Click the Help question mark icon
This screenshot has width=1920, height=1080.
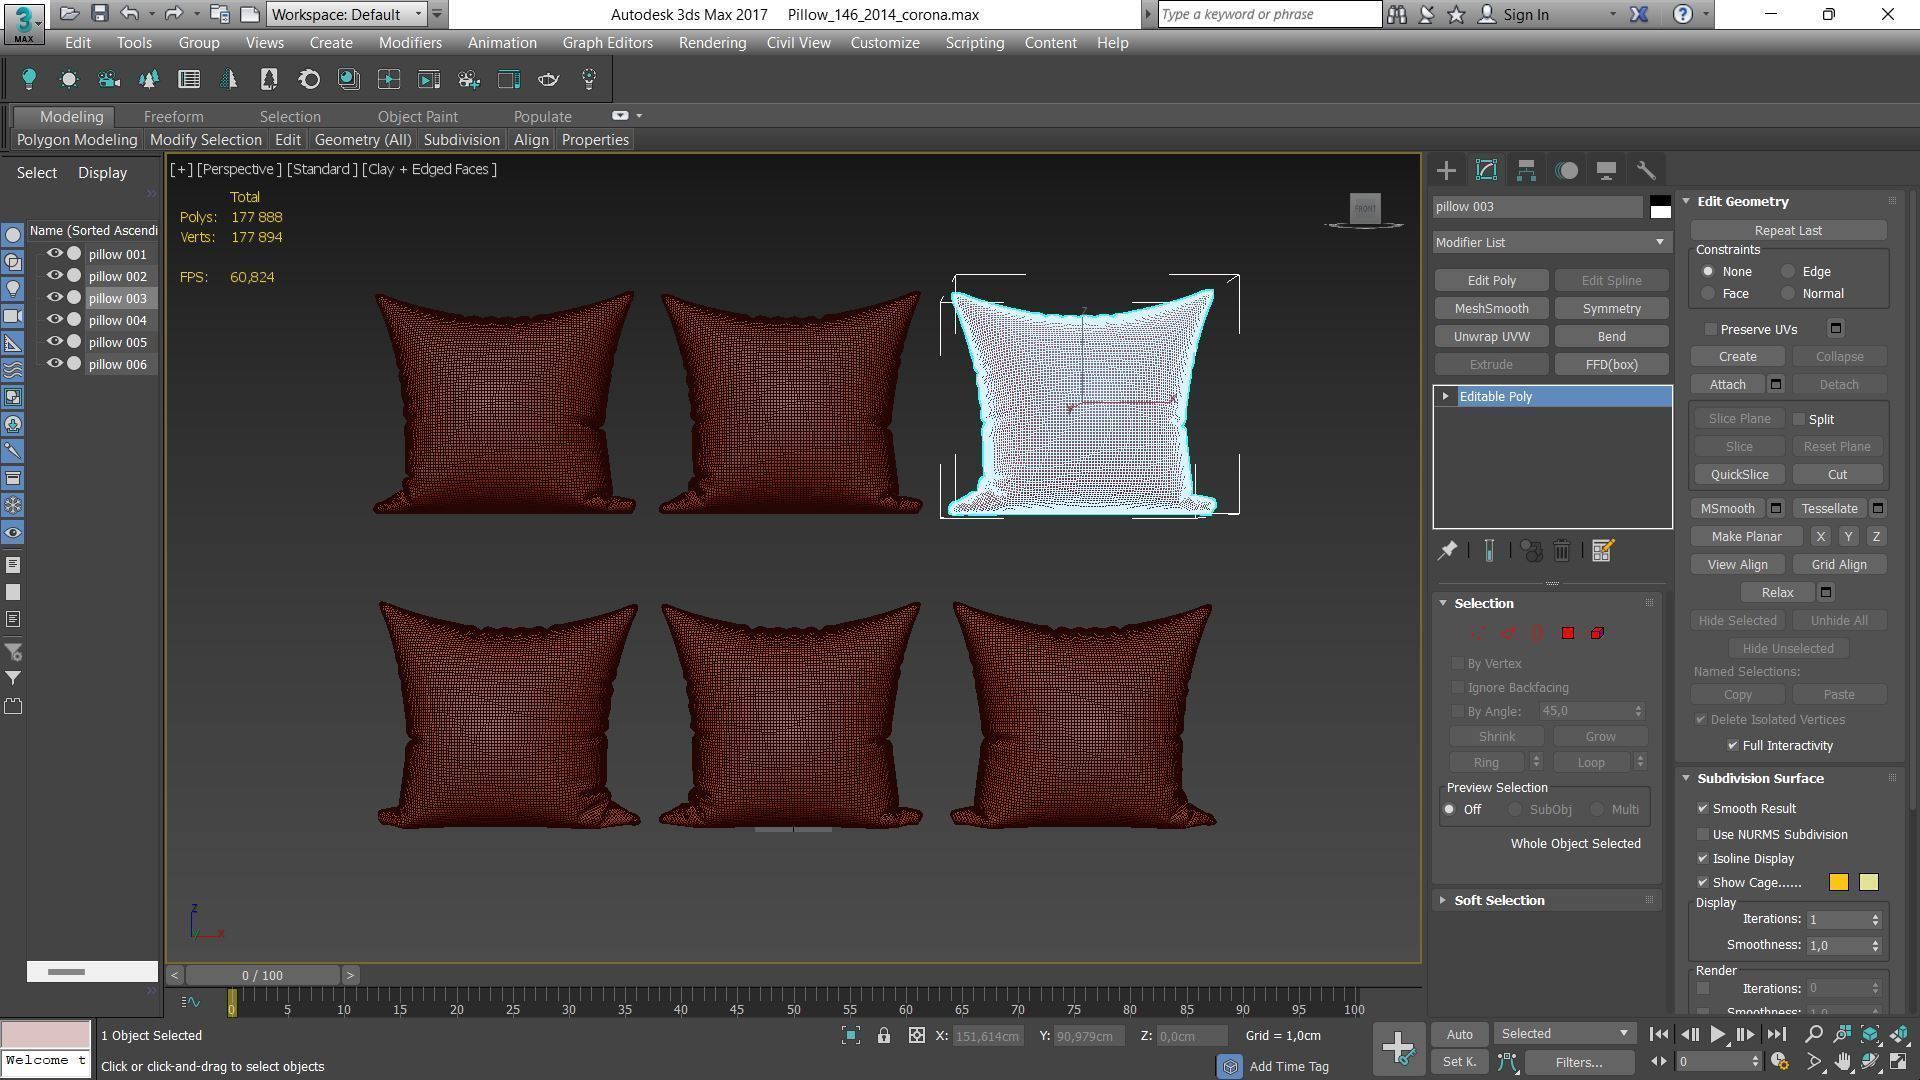(x=1683, y=14)
